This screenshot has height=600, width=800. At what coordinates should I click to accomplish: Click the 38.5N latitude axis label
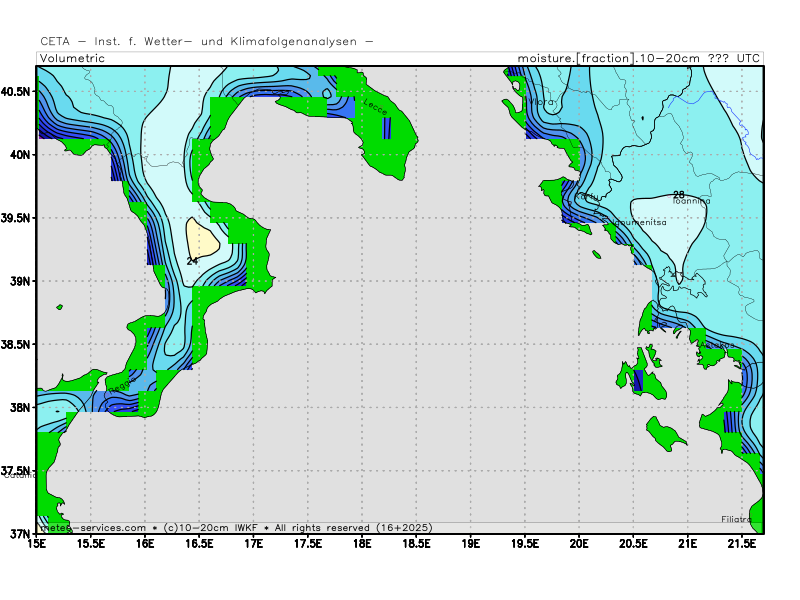17,344
